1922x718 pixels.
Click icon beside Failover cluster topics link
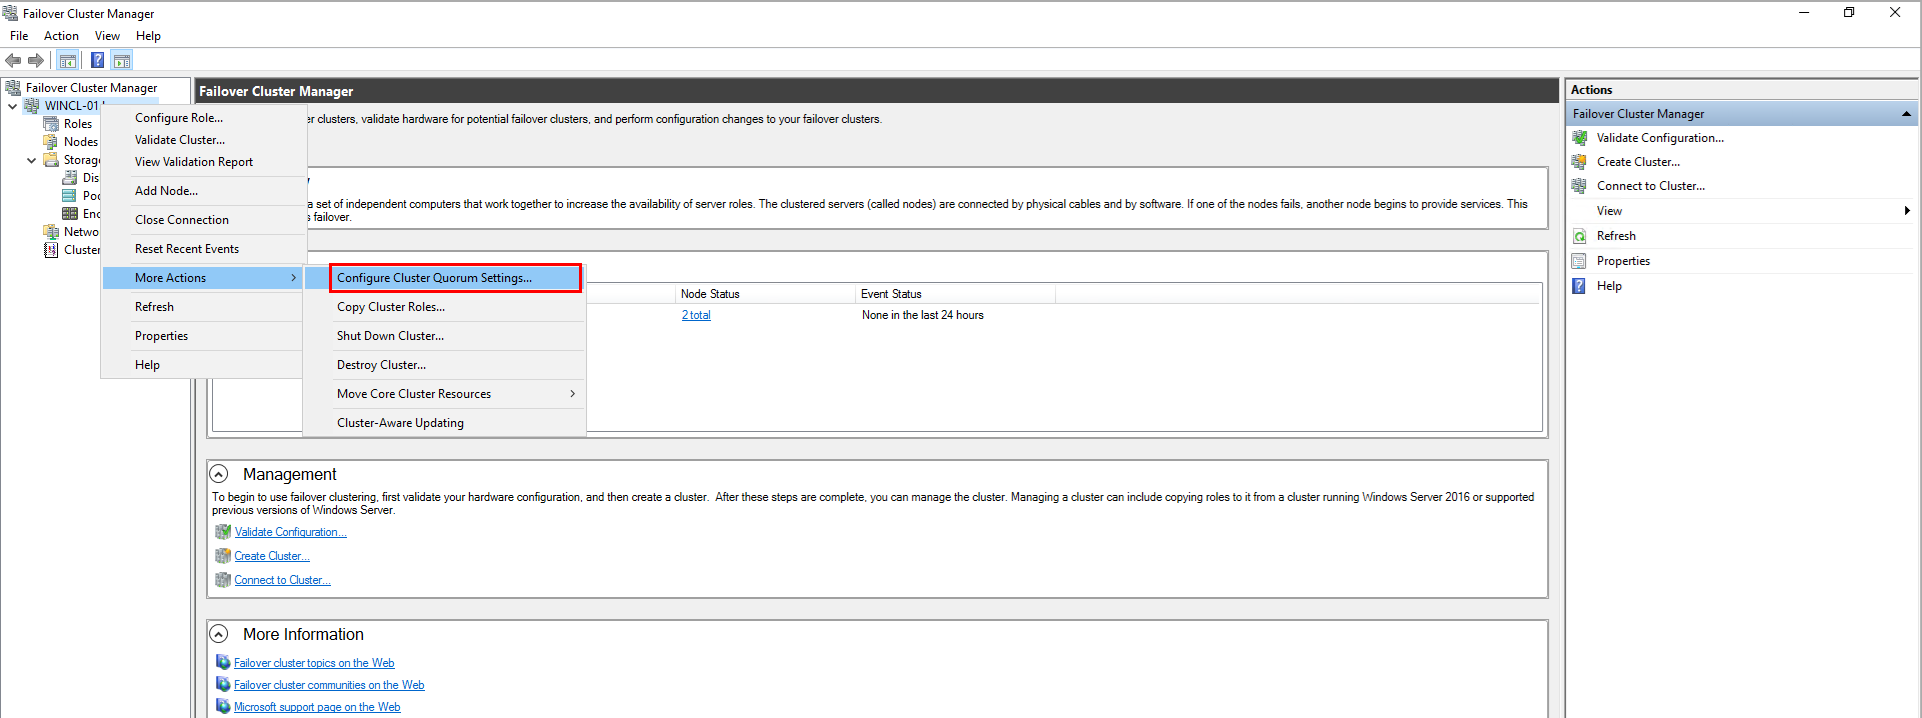click(x=223, y=663)
